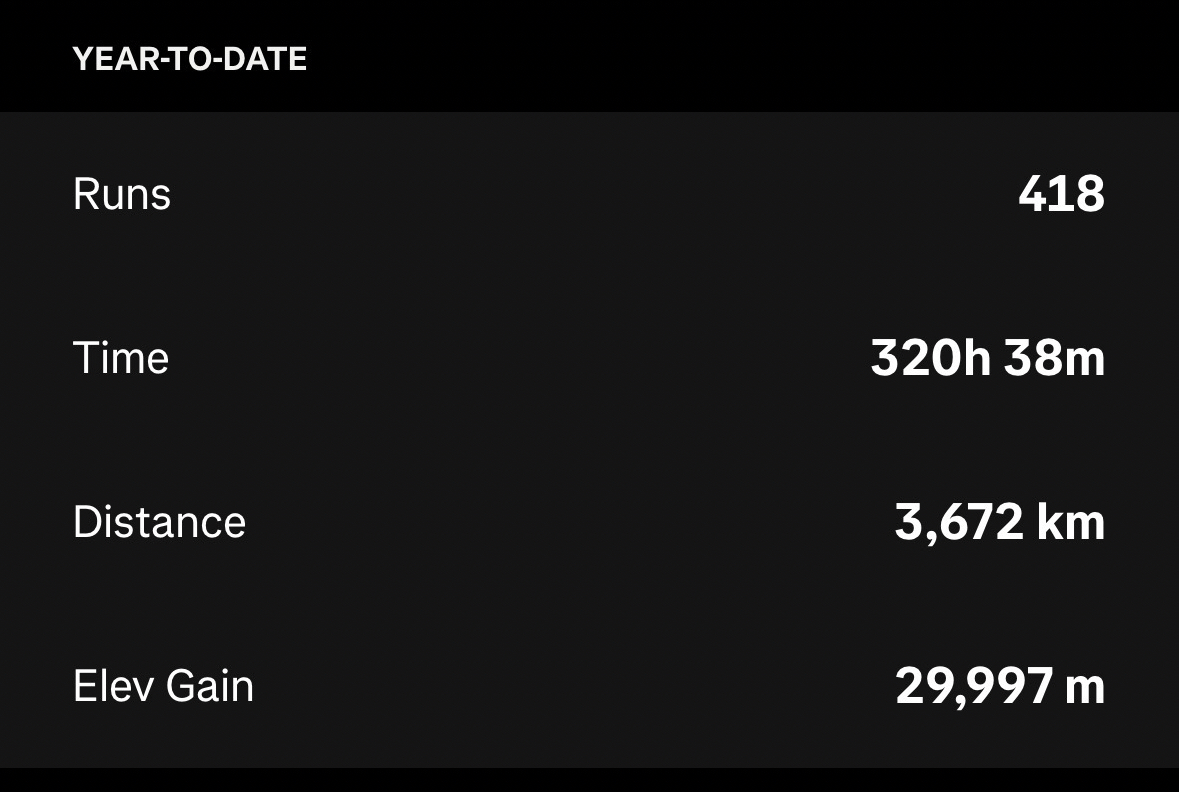Click the YEAR-TO-DATE section header

click(x=189, y=59)
